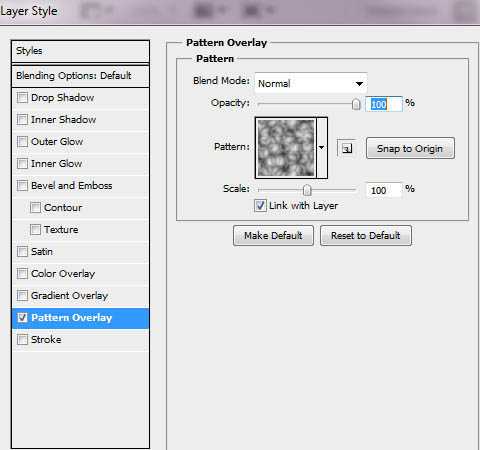Toggle Link with Layer checkbox
Screen dimensions: 480x450
(x=260, y=206)
